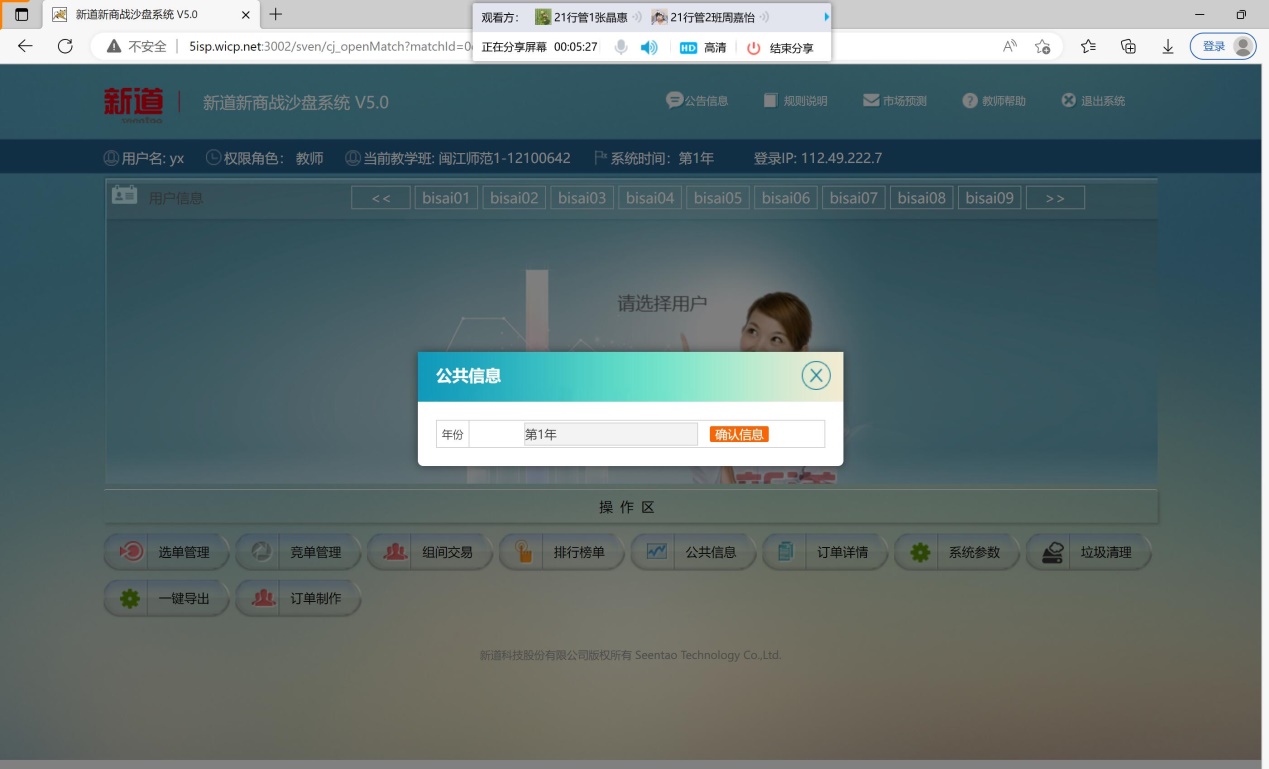Viewport: 1269px width, 769px height.
Task: Click 退出系统 to log out
Action: pos(1092,101)
